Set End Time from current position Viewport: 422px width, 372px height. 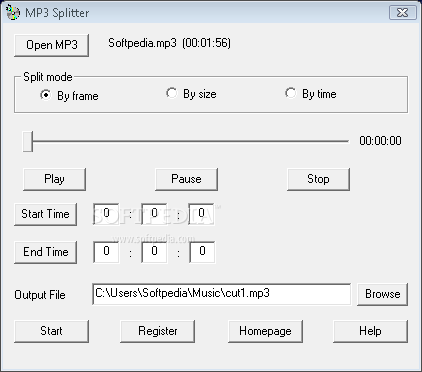(x=46, y=252)
